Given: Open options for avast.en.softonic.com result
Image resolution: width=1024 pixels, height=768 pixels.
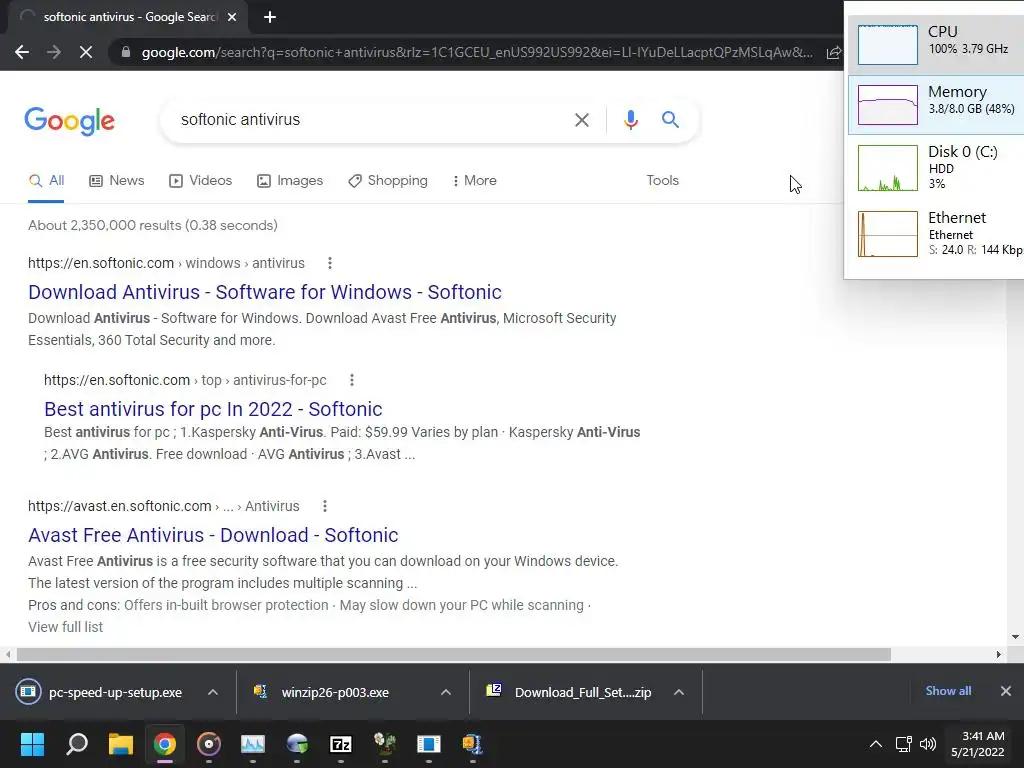Looking at the screenshot, I should pos(325,506).
